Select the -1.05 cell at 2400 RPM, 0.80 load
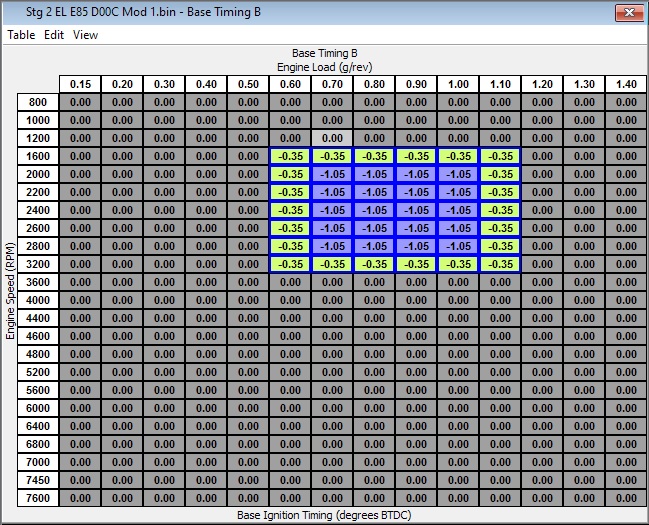The image size is (649, 525). (x=374, y=210)
